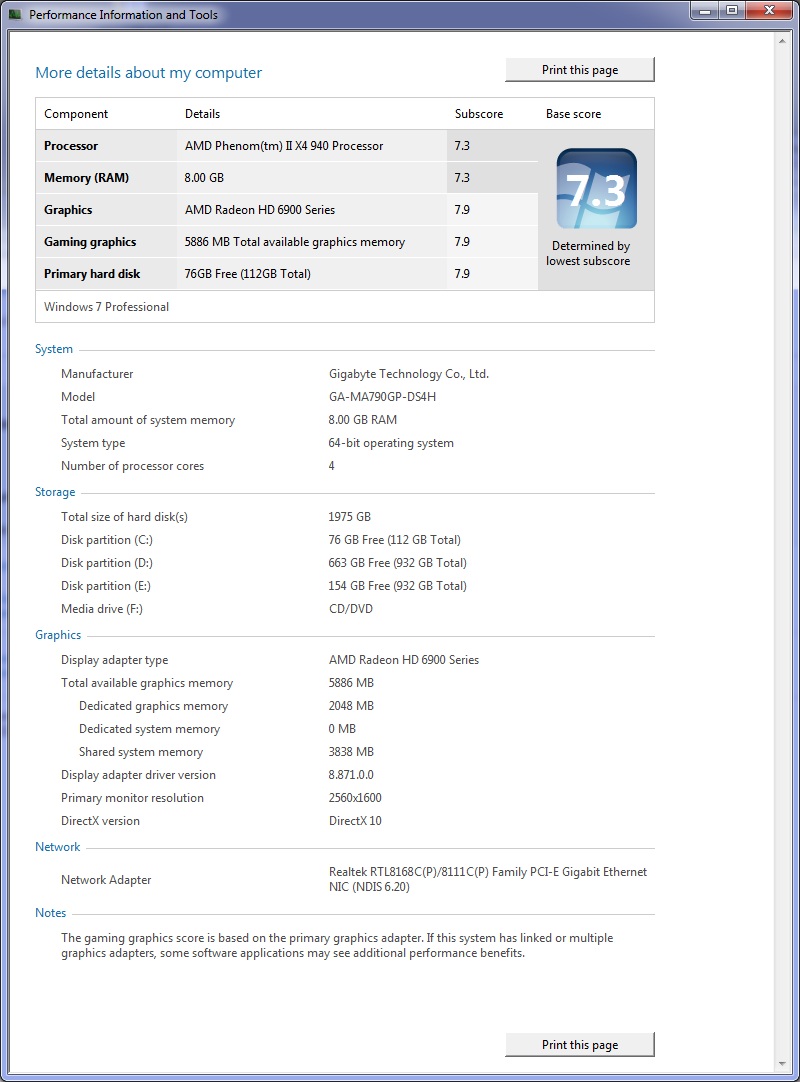Screen dimensions: 800x1082
Task: Click AMD Phenom(tm) II X4 940 Processor text
Action: coord(284,146)
